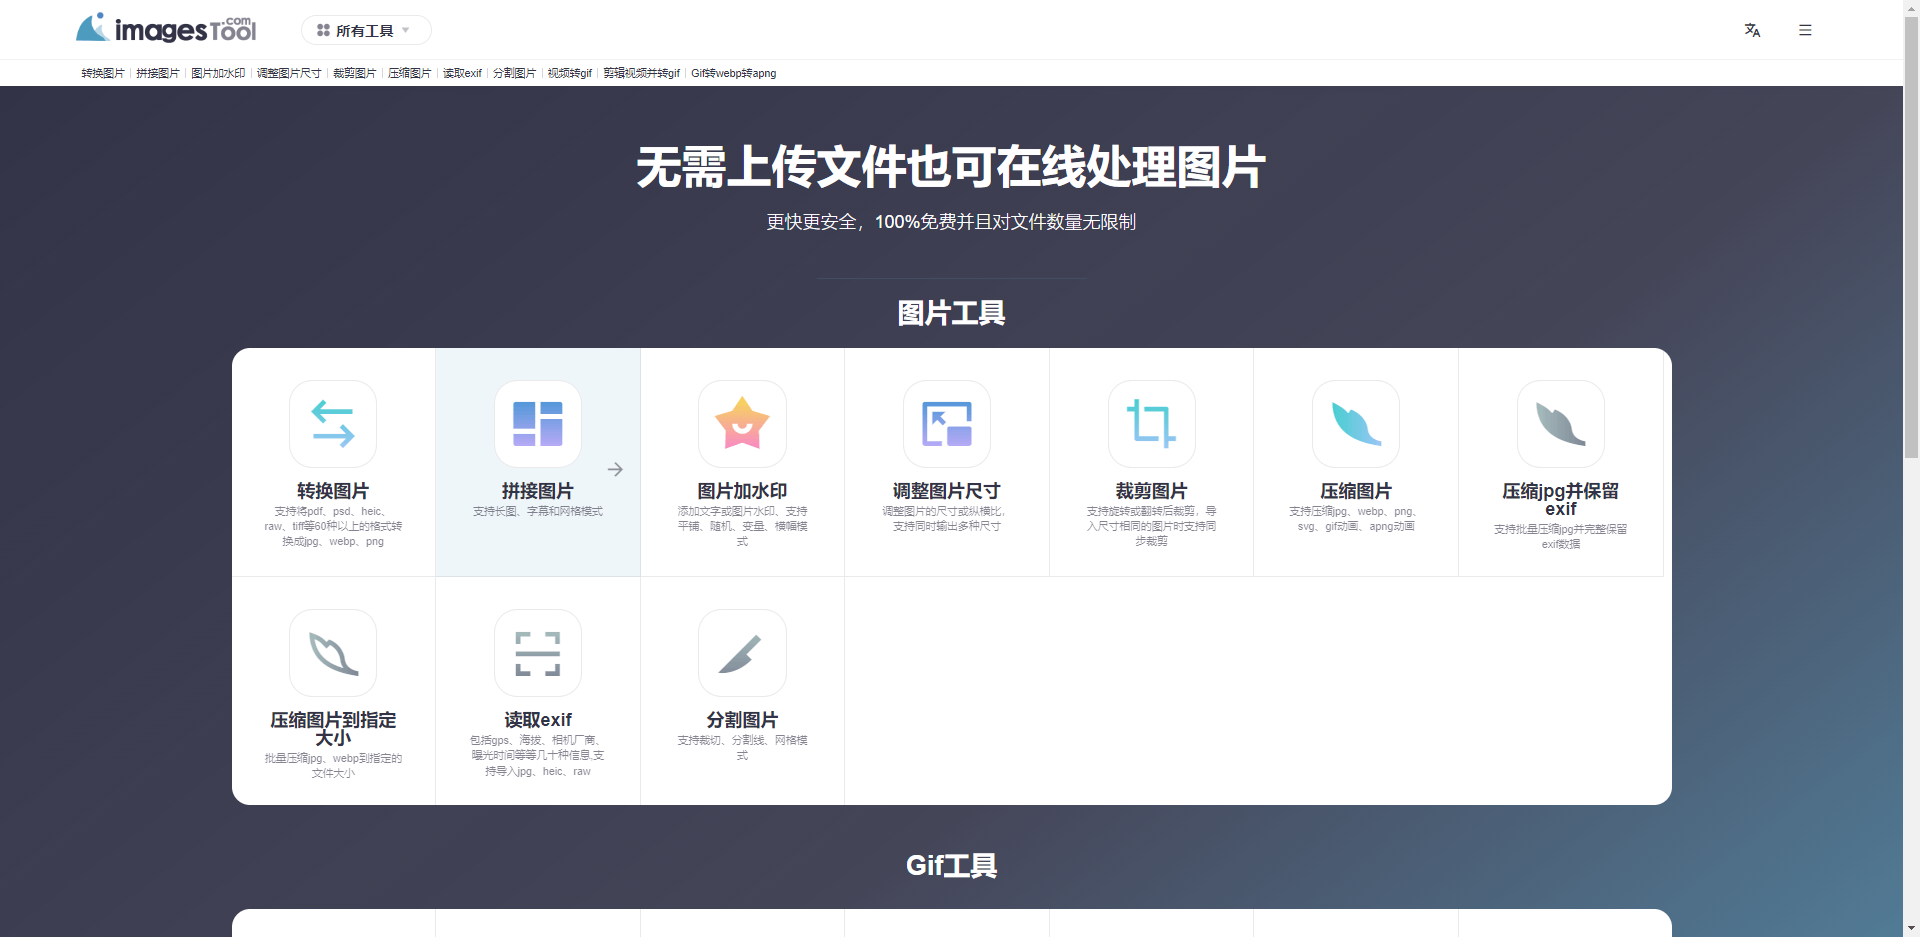Click the 压缩jpg并保留exif gray leaf icon
Screen dimensions: 1920x937
pyautogui.click(x=1560, y=424)
